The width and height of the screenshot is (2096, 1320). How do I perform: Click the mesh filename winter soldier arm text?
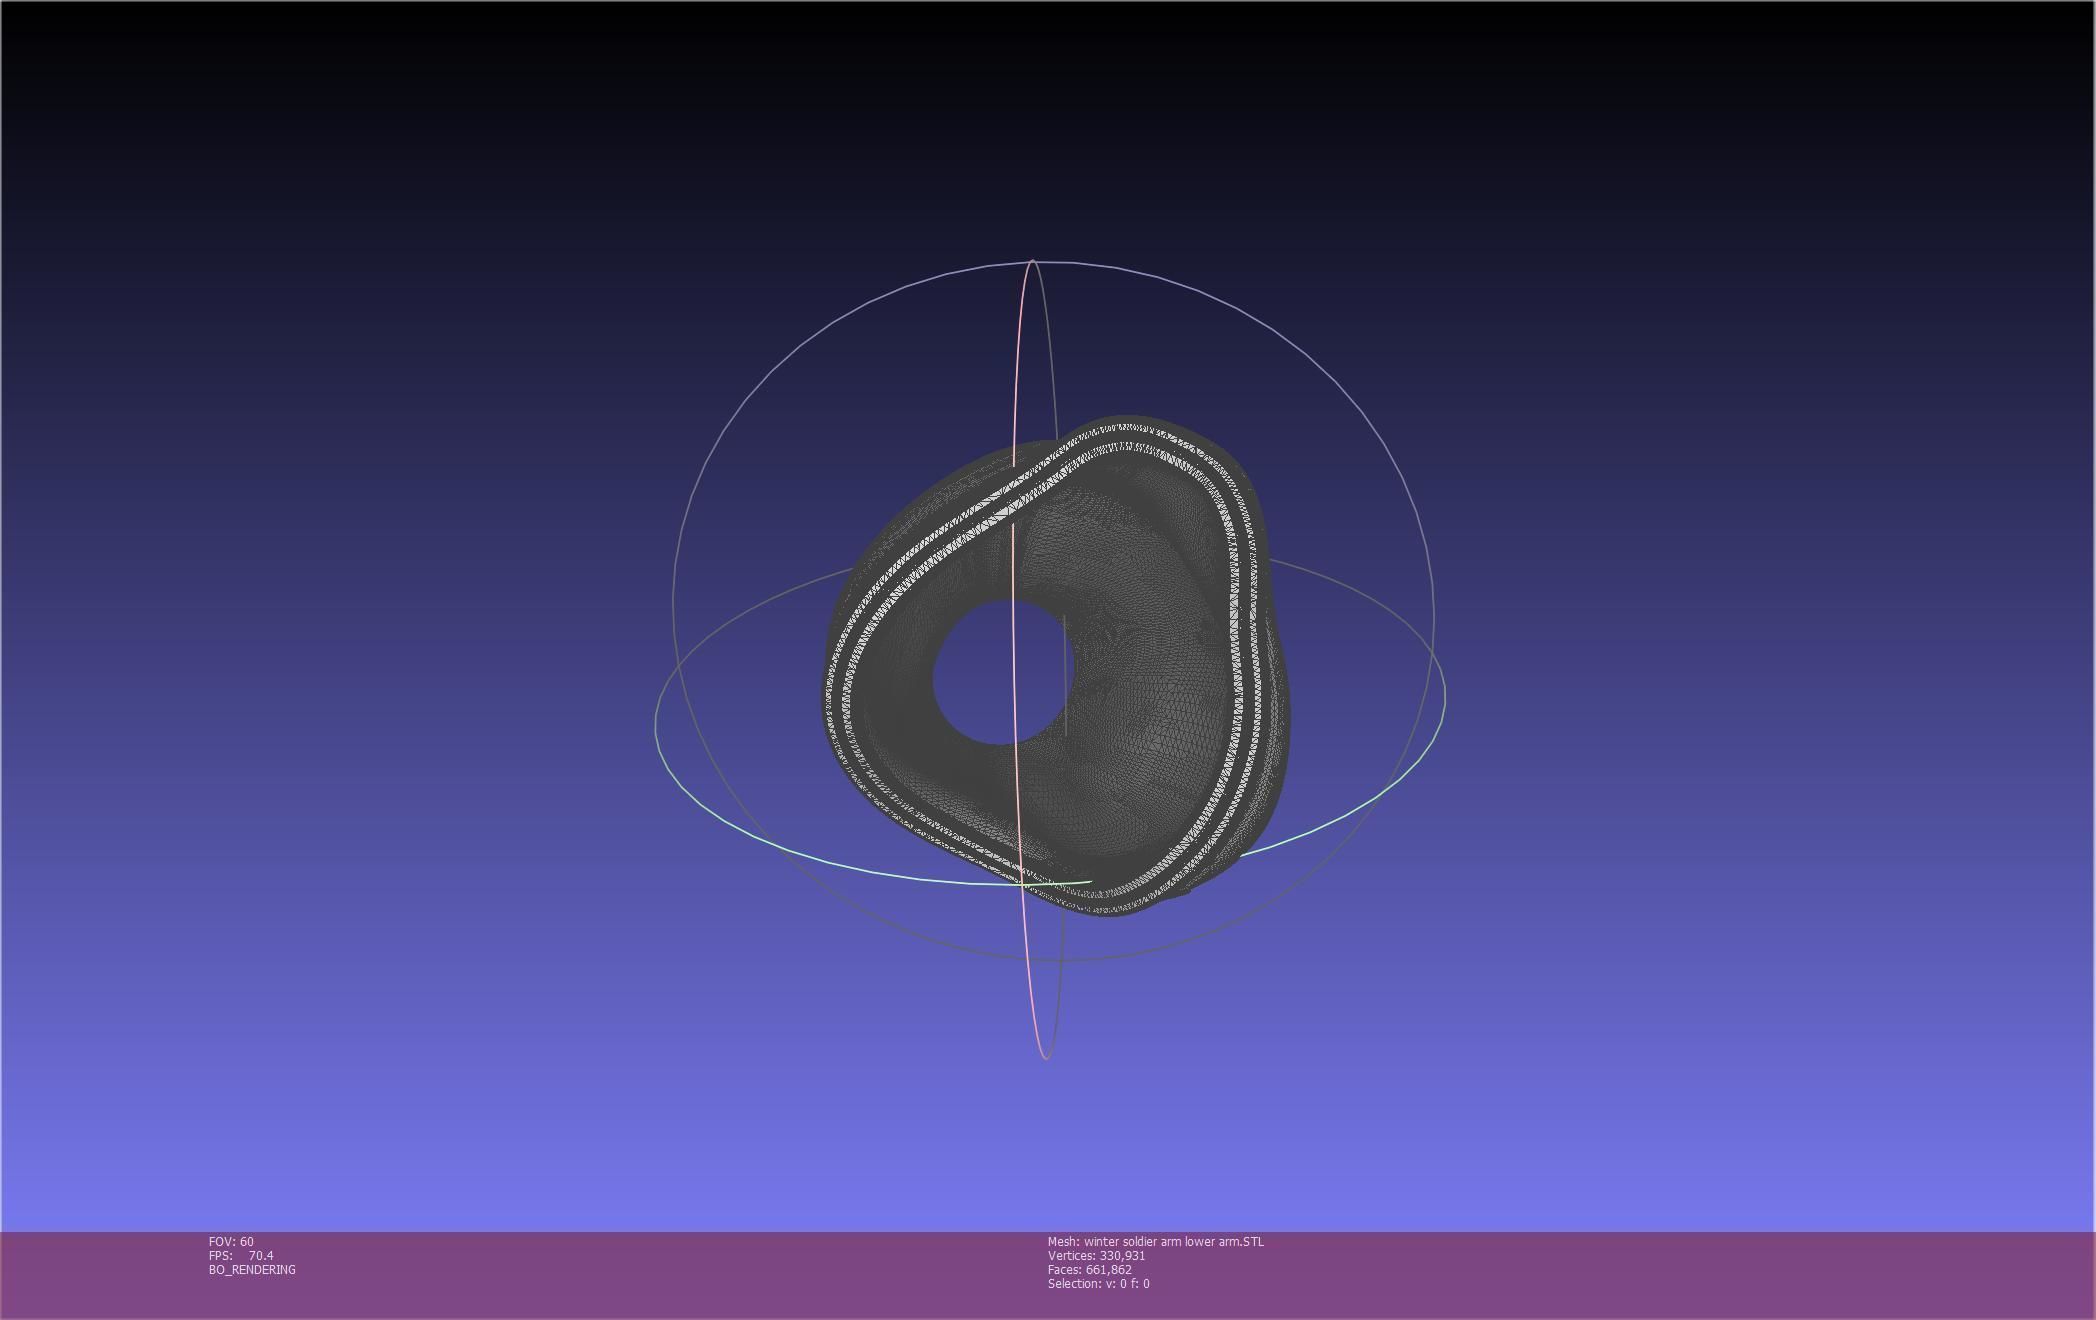[x=1155, y=1242]
